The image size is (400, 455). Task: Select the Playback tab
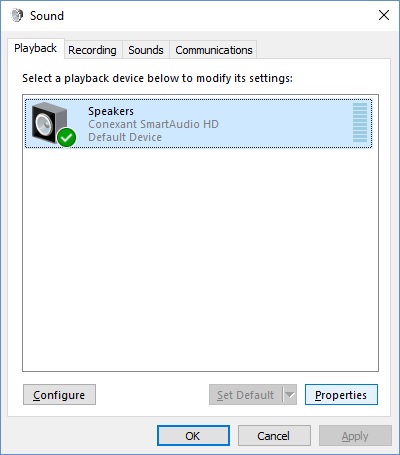(35, 48)
